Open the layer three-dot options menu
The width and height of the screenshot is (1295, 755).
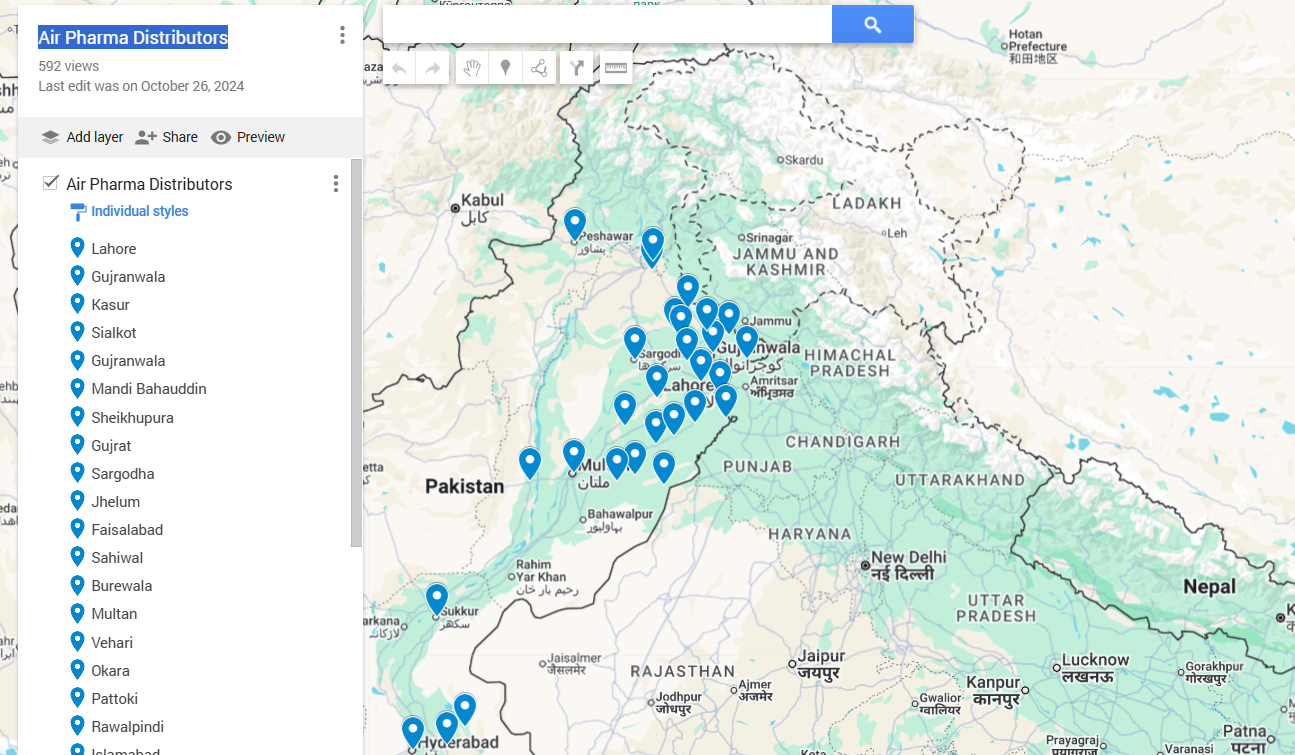pos(336,184)
